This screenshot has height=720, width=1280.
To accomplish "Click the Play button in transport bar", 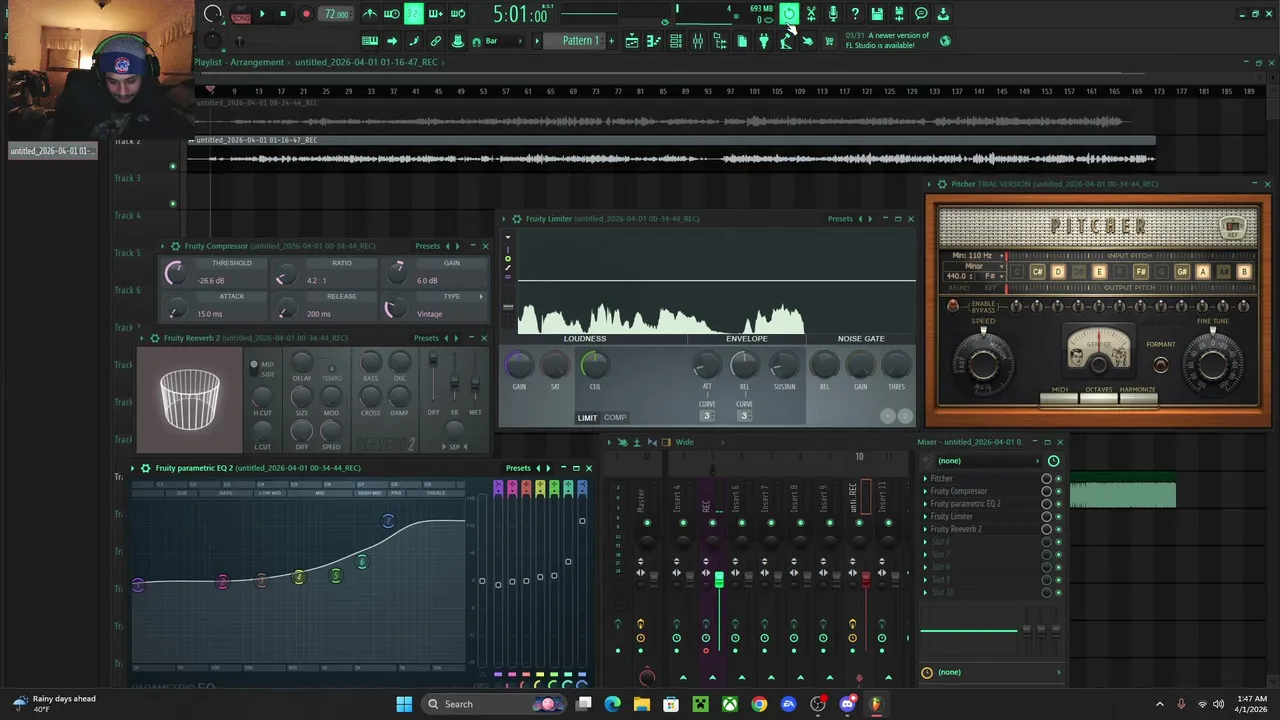I will pos(262,14).
